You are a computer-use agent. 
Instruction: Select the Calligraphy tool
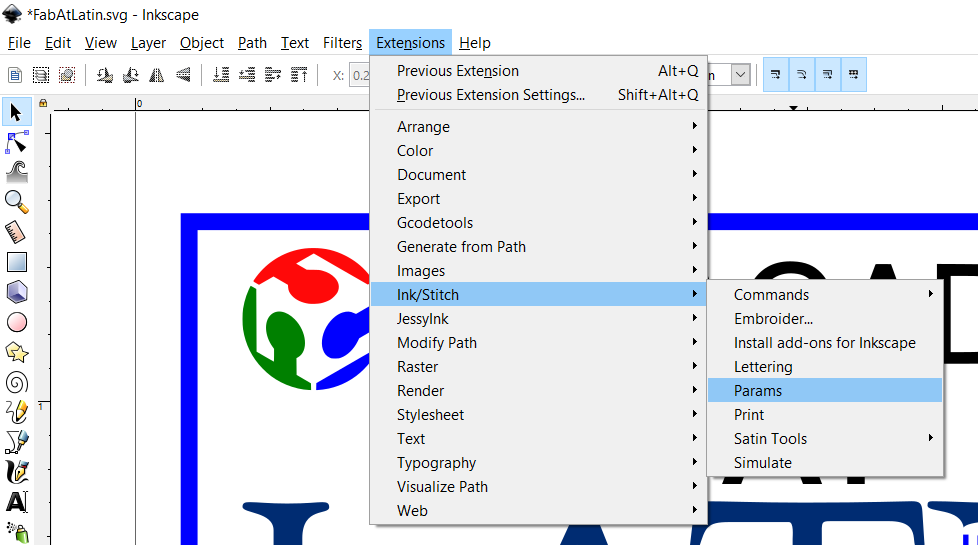coord(16,472)
